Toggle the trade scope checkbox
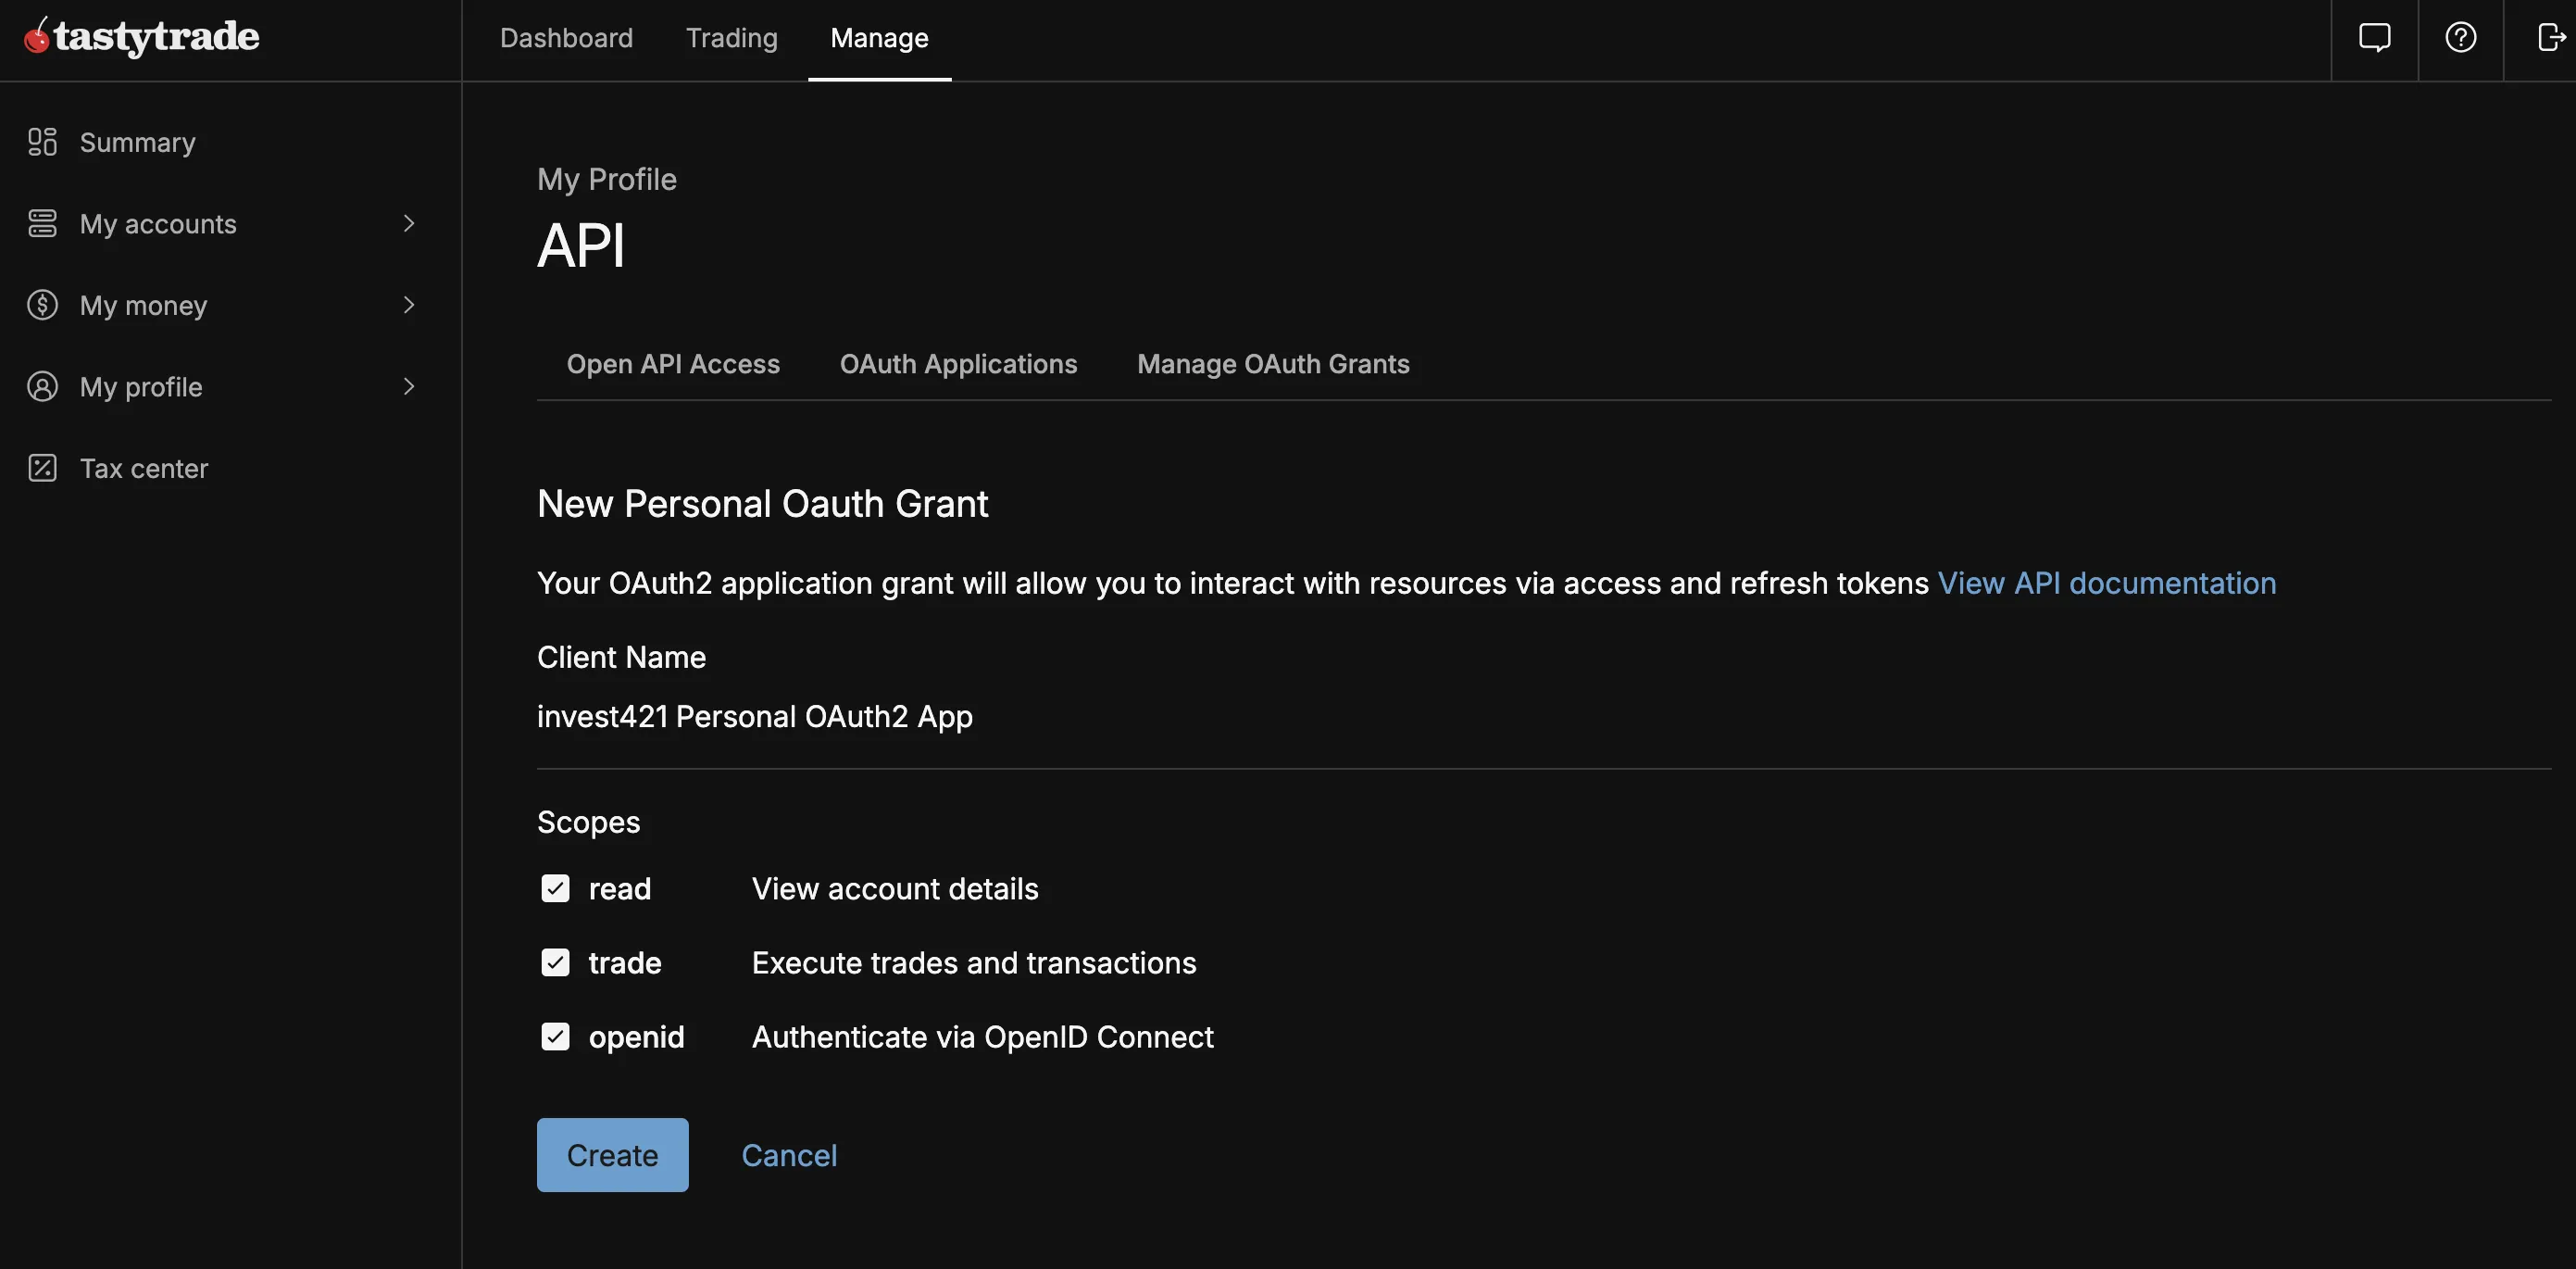 [555, 962]
